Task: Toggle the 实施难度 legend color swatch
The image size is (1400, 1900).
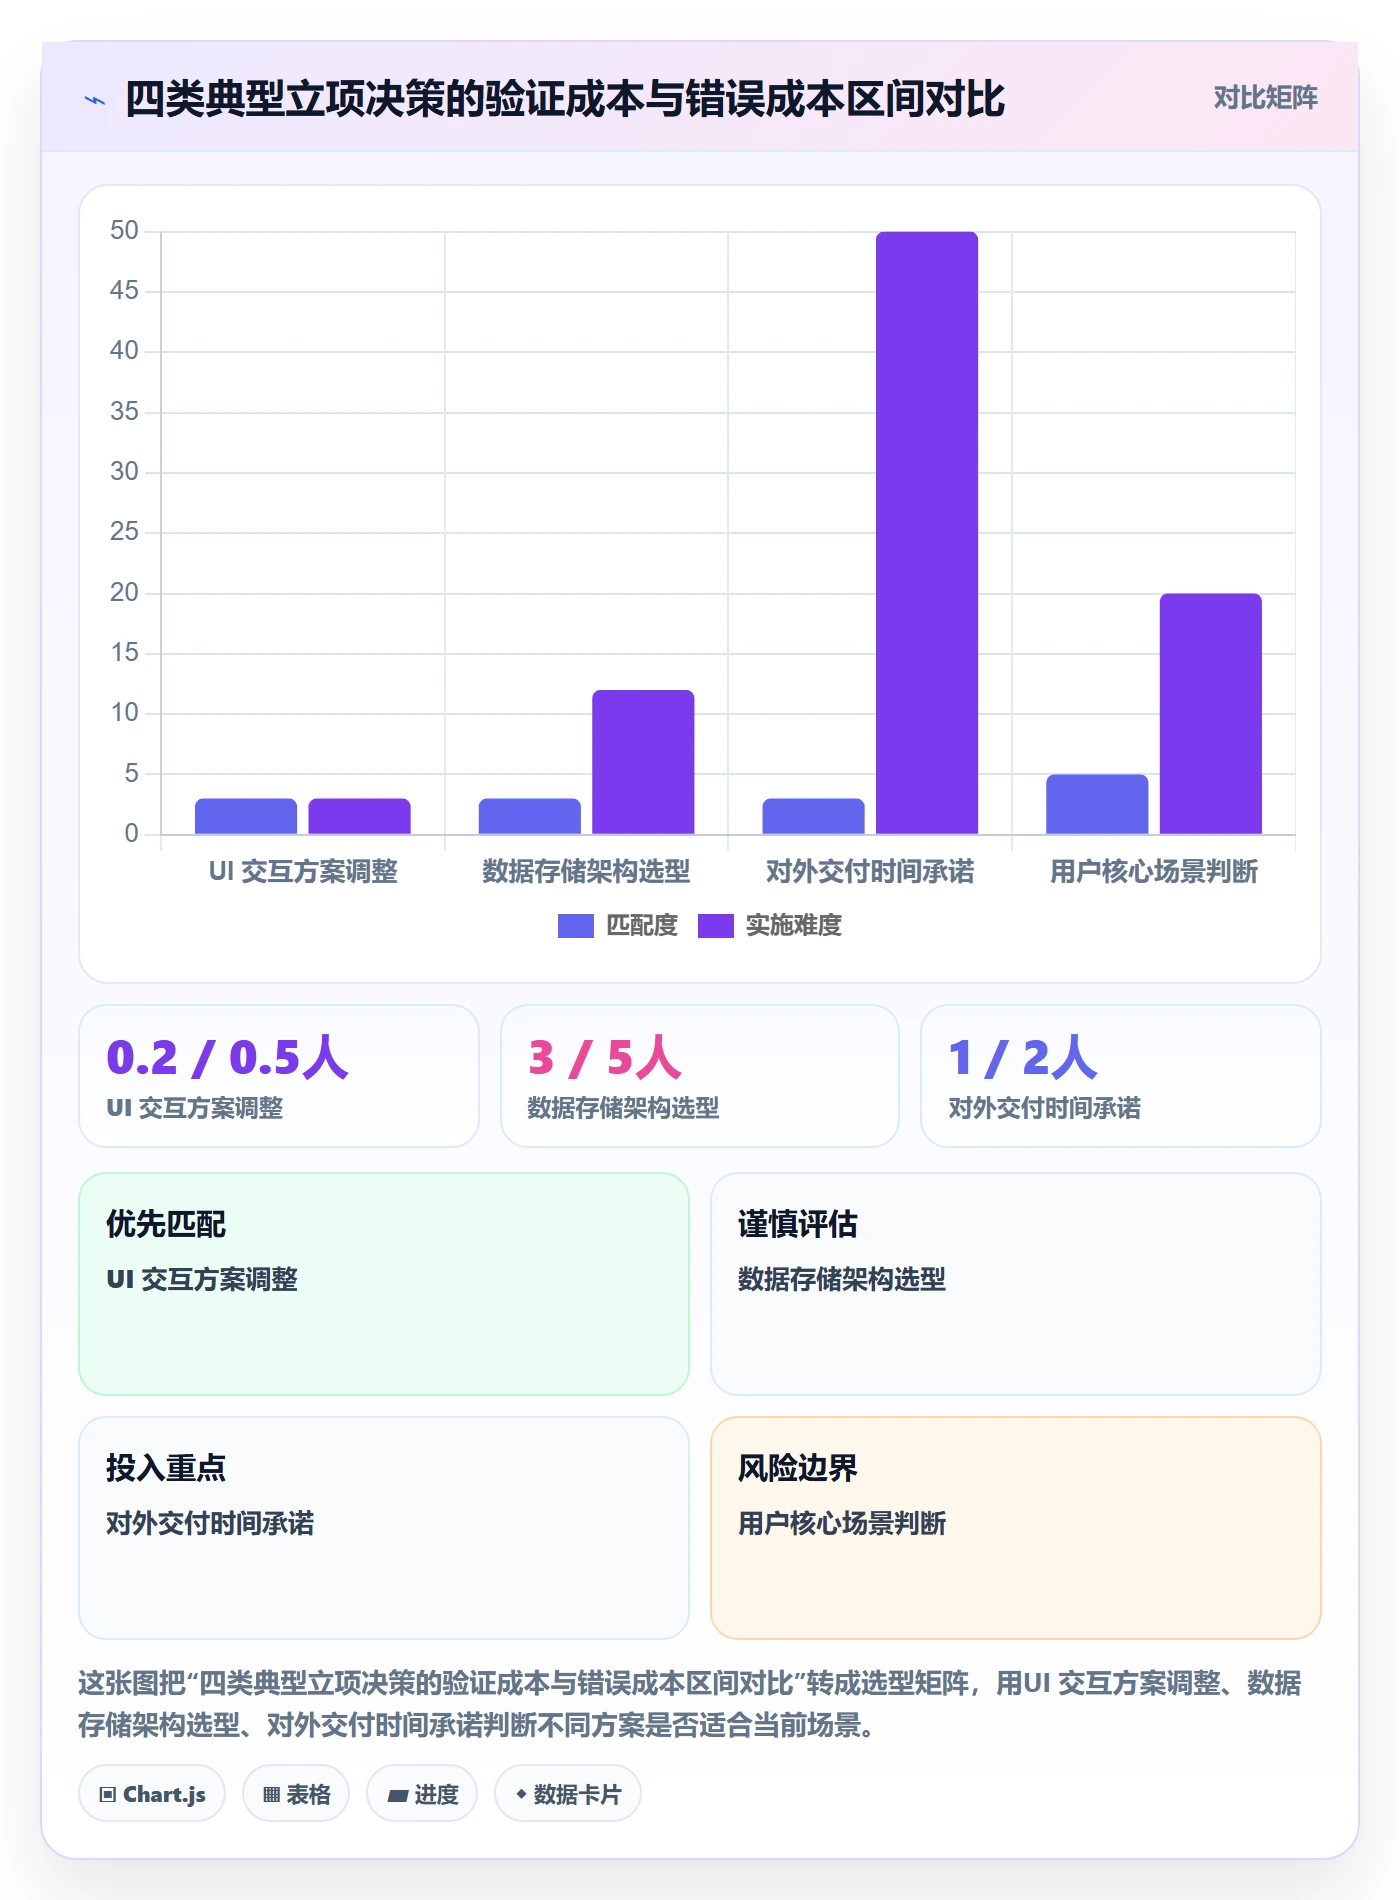Action: click(716, 926)
